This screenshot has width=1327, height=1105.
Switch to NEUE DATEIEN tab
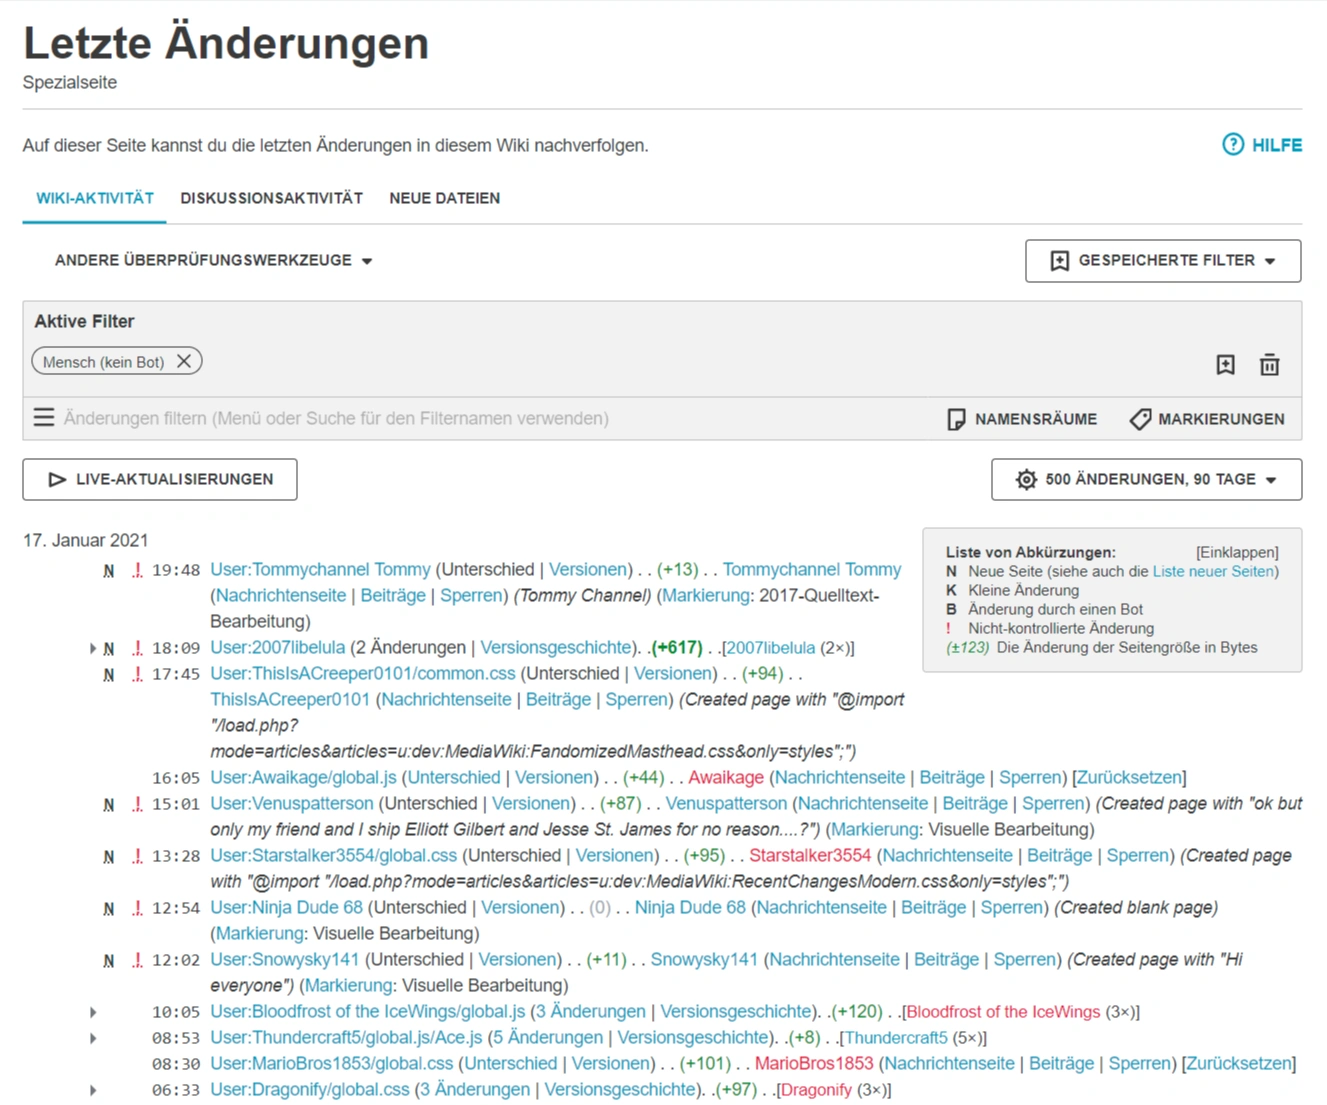coord(444,198)
